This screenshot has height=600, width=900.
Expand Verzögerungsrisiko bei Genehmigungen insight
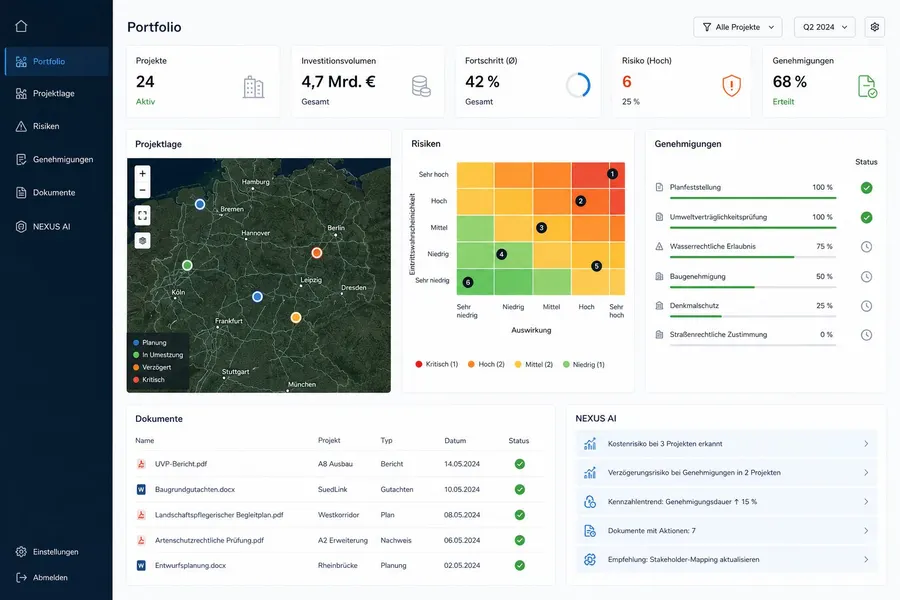click(x=726, y=473)
